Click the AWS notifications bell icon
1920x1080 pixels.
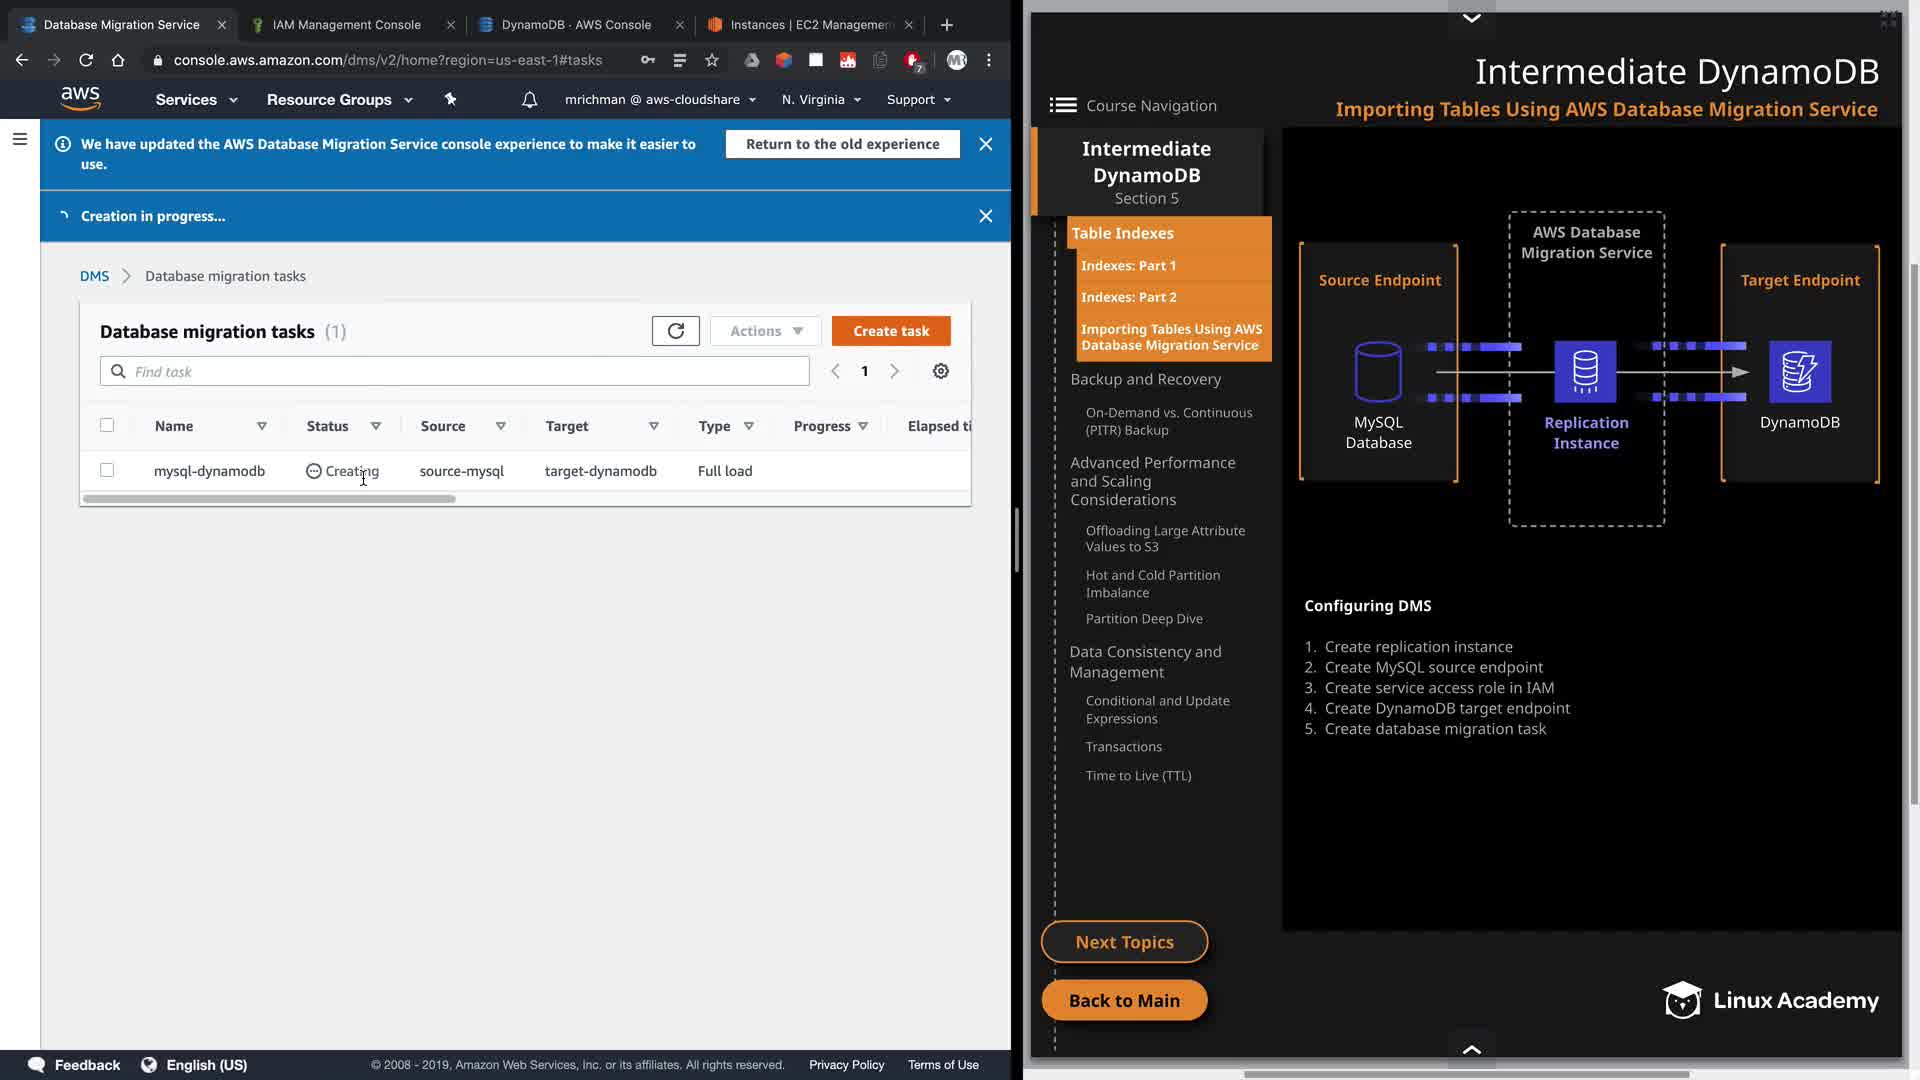tap(529, 100)
